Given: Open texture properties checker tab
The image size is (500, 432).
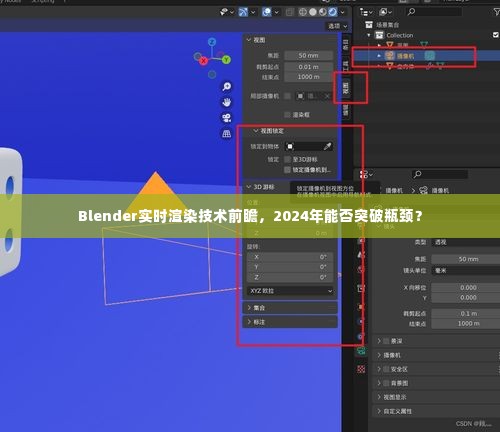Looking at the screenshot, I should tap(361, 369).
